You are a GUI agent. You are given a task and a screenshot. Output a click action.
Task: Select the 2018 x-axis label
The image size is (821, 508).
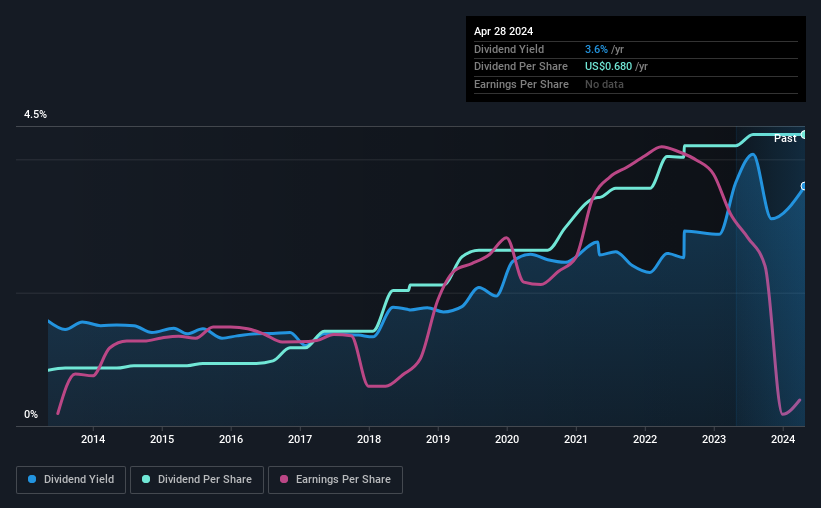click(x=369, y=439)
